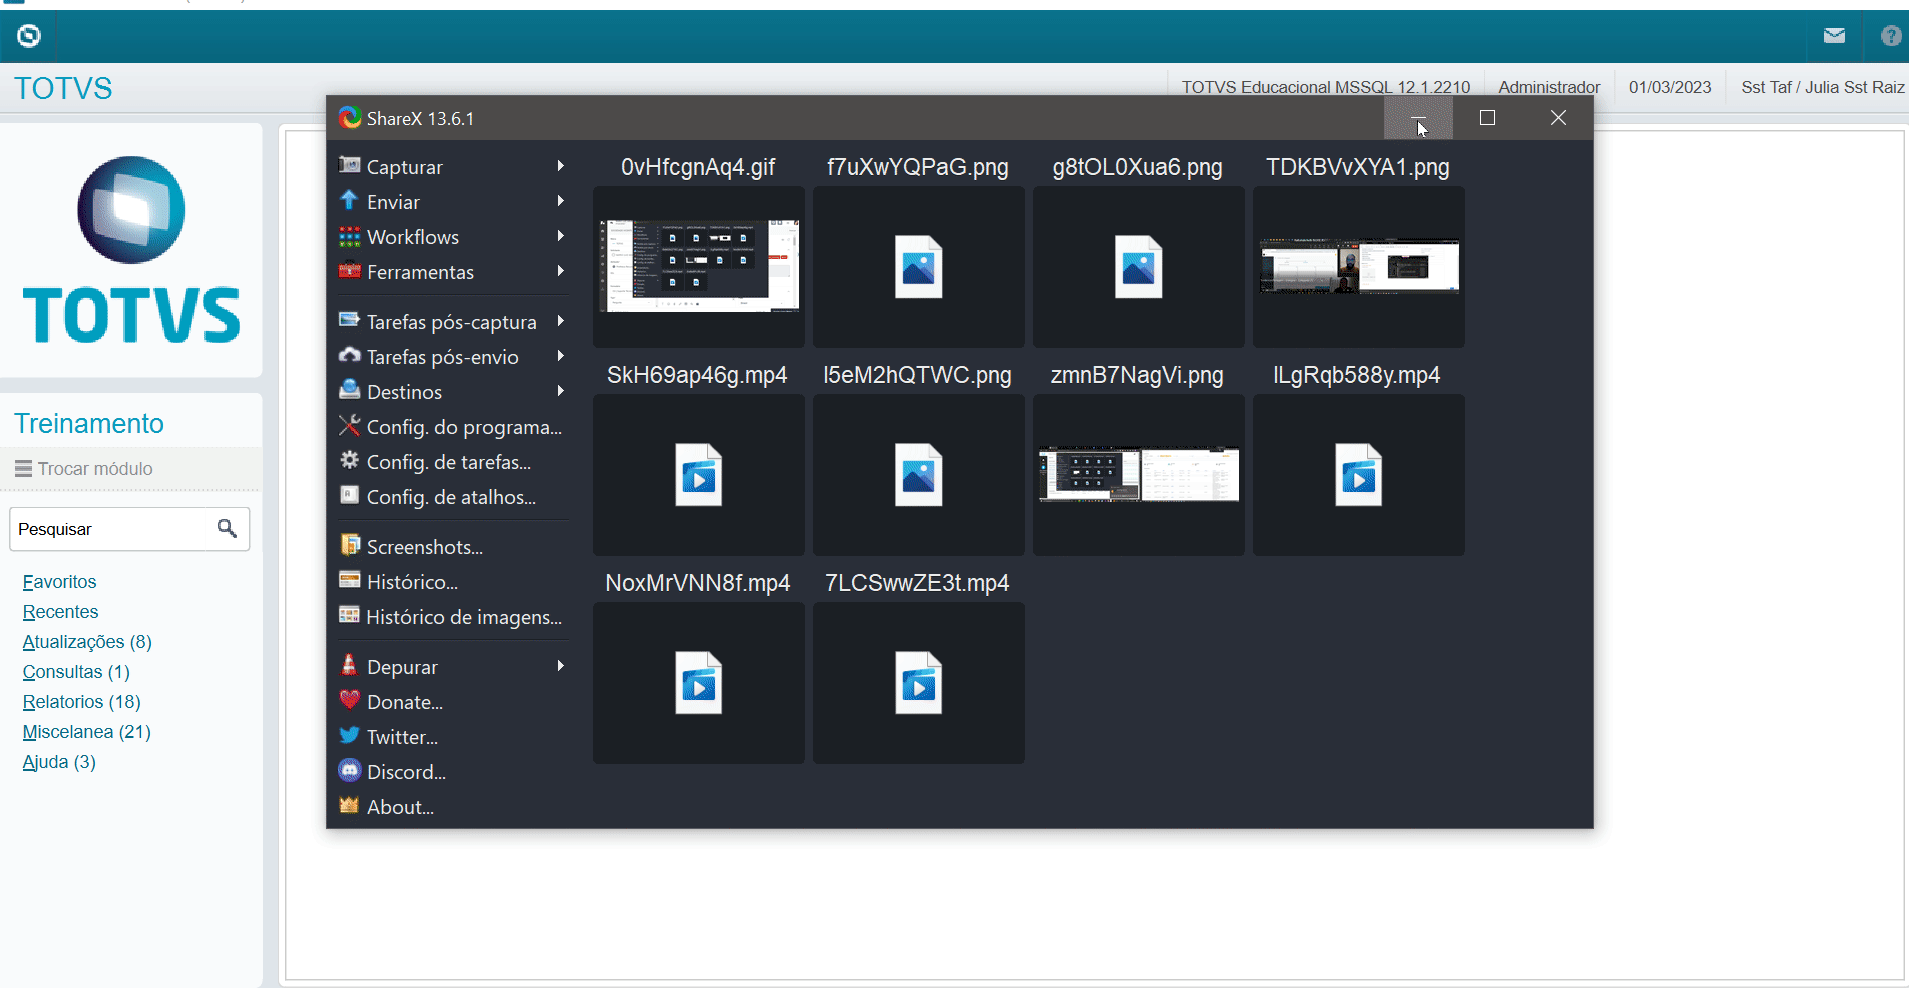Click the About crown icon

point(349,805)
